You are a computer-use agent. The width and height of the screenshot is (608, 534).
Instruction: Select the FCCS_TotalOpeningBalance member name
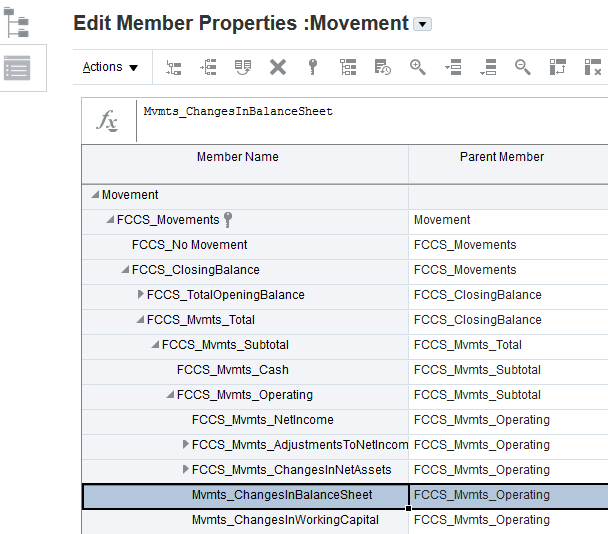point(225,295)
